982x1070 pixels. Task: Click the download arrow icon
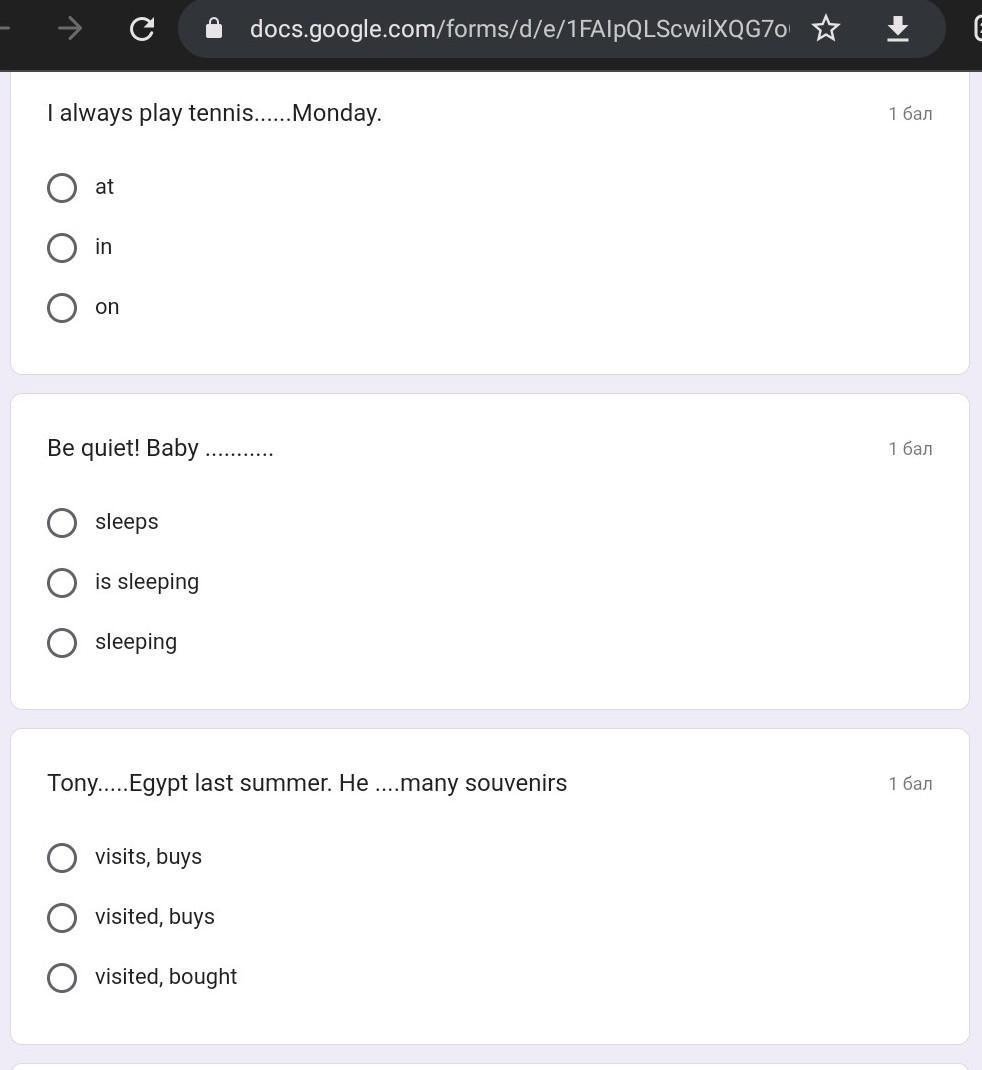(897, 29)
